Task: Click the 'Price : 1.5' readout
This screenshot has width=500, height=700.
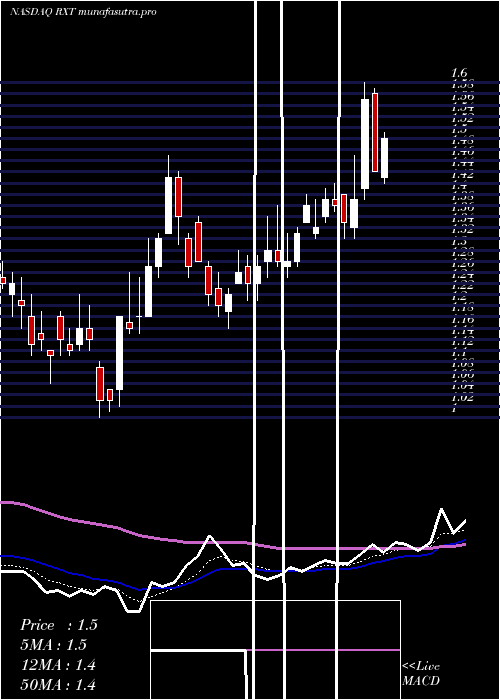Action: pos(58,625)
